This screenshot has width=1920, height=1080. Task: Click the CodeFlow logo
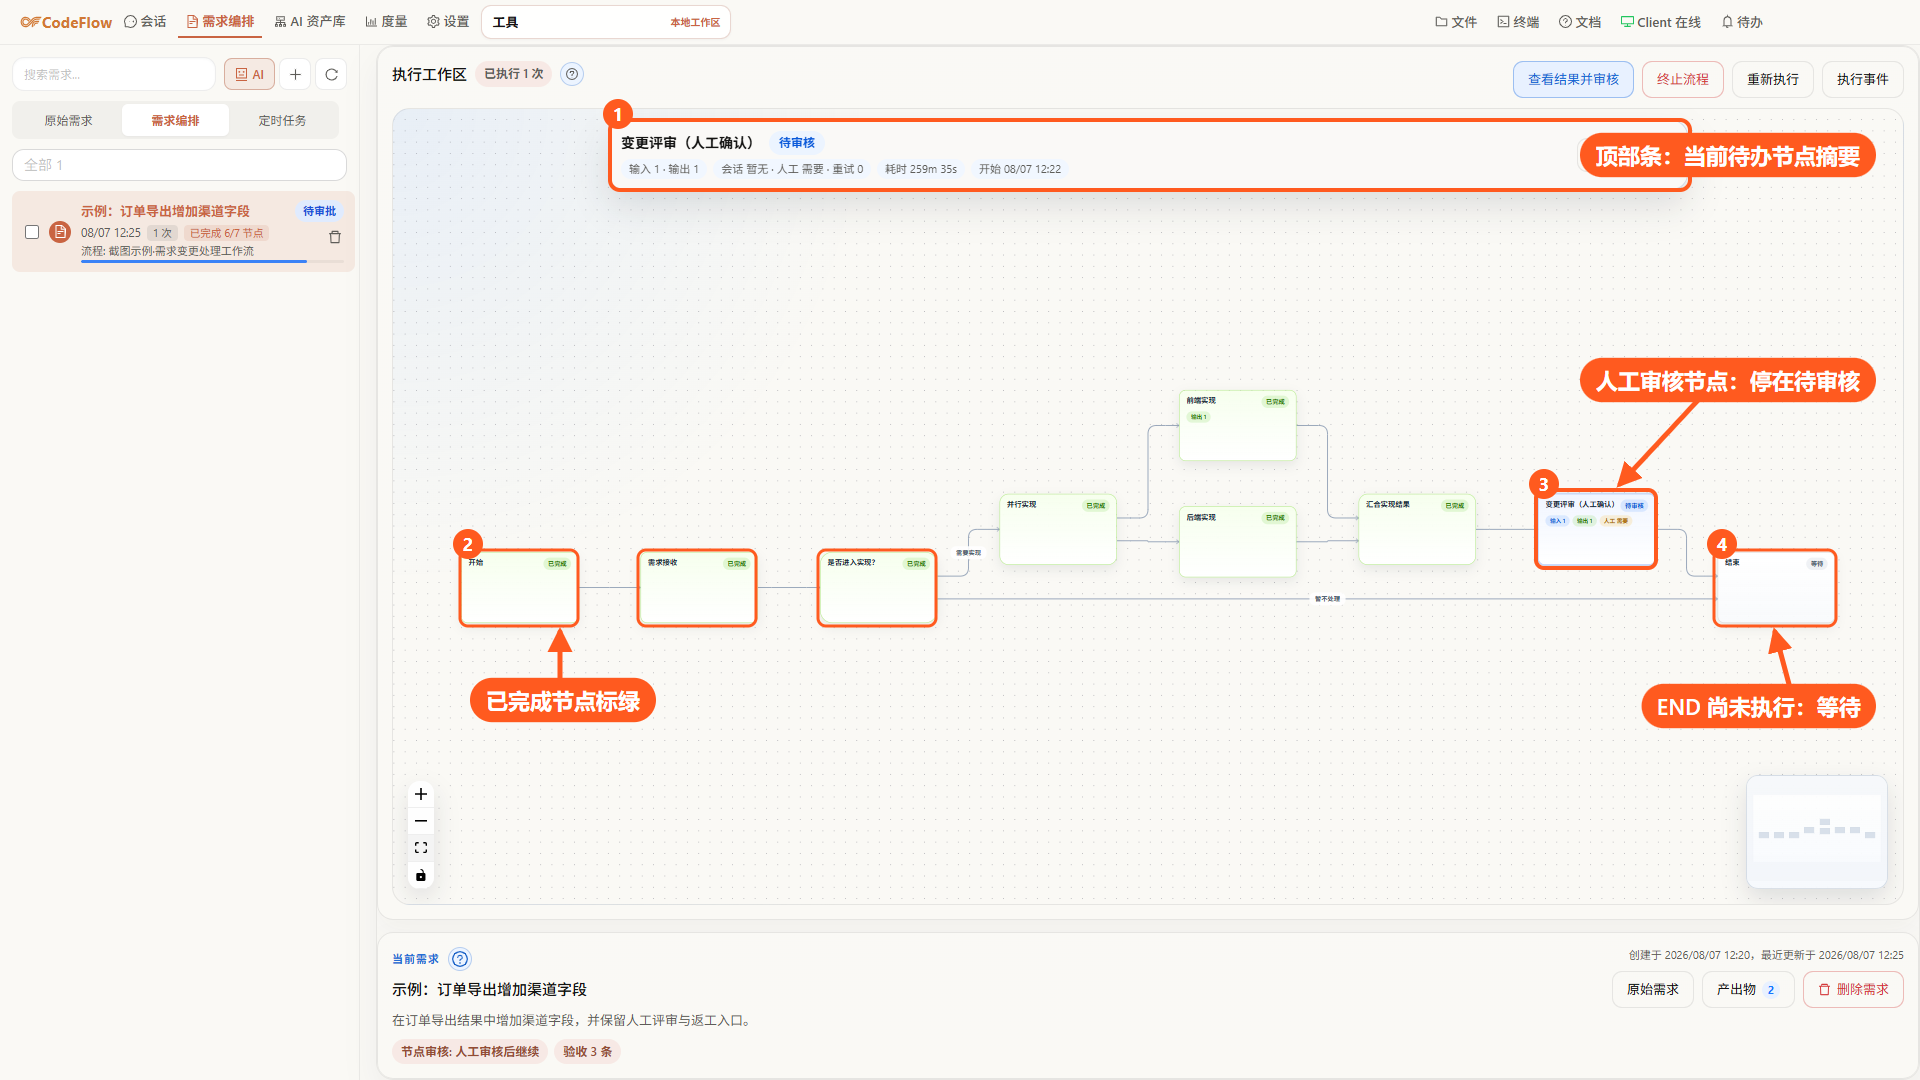click(66, 22)
